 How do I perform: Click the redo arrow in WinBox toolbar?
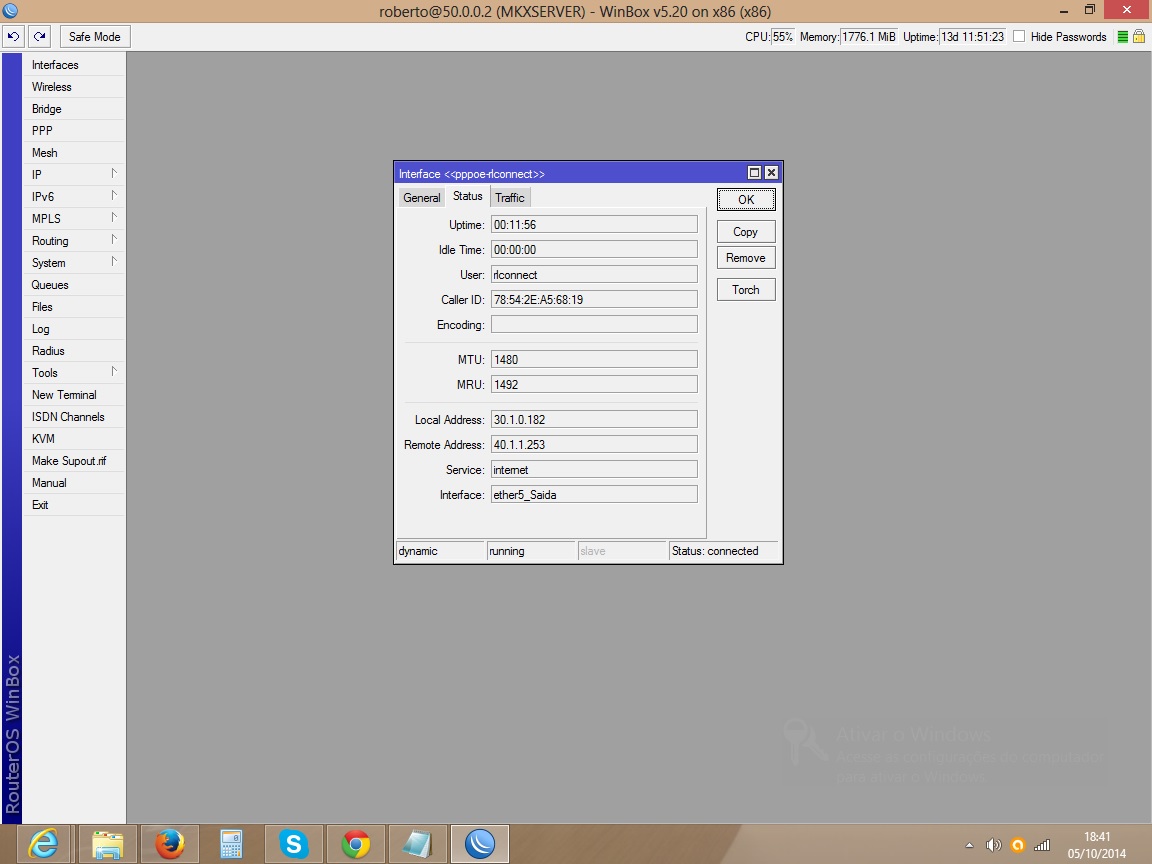pos(39,36)
